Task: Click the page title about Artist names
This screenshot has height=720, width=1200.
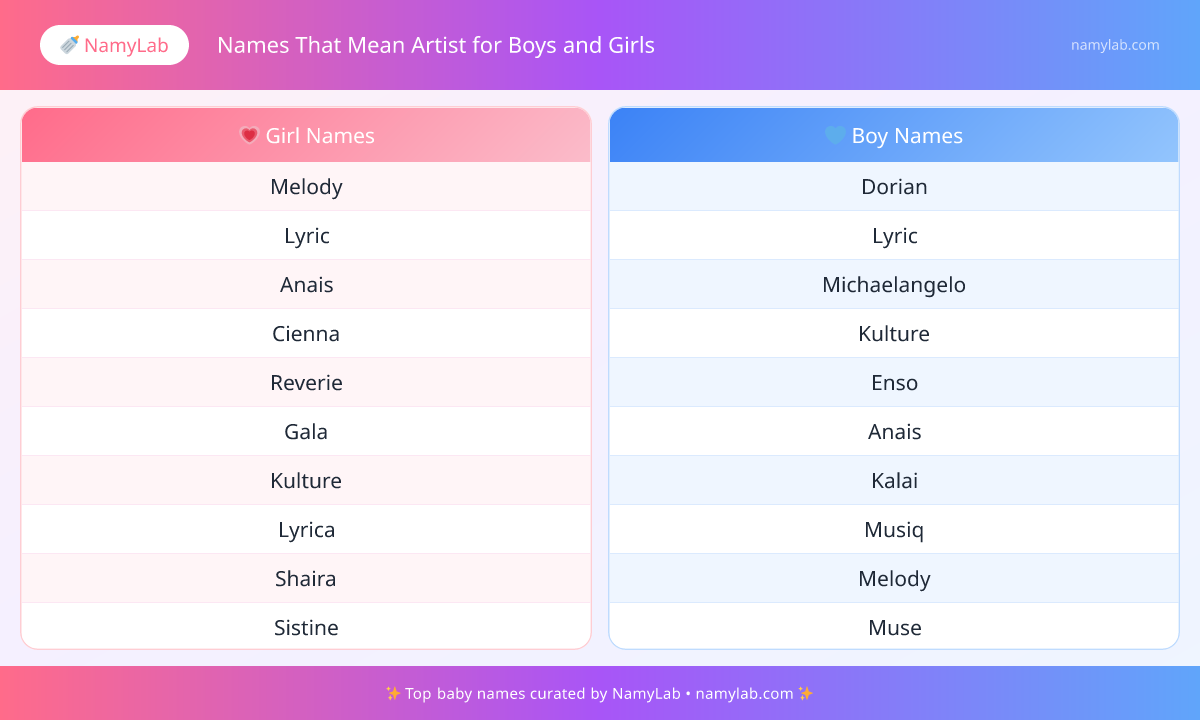Action: pos(436,45)
